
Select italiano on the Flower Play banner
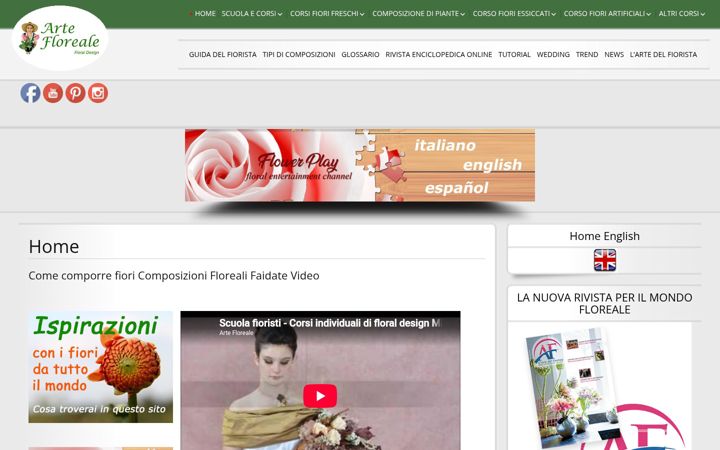point(445,146)
